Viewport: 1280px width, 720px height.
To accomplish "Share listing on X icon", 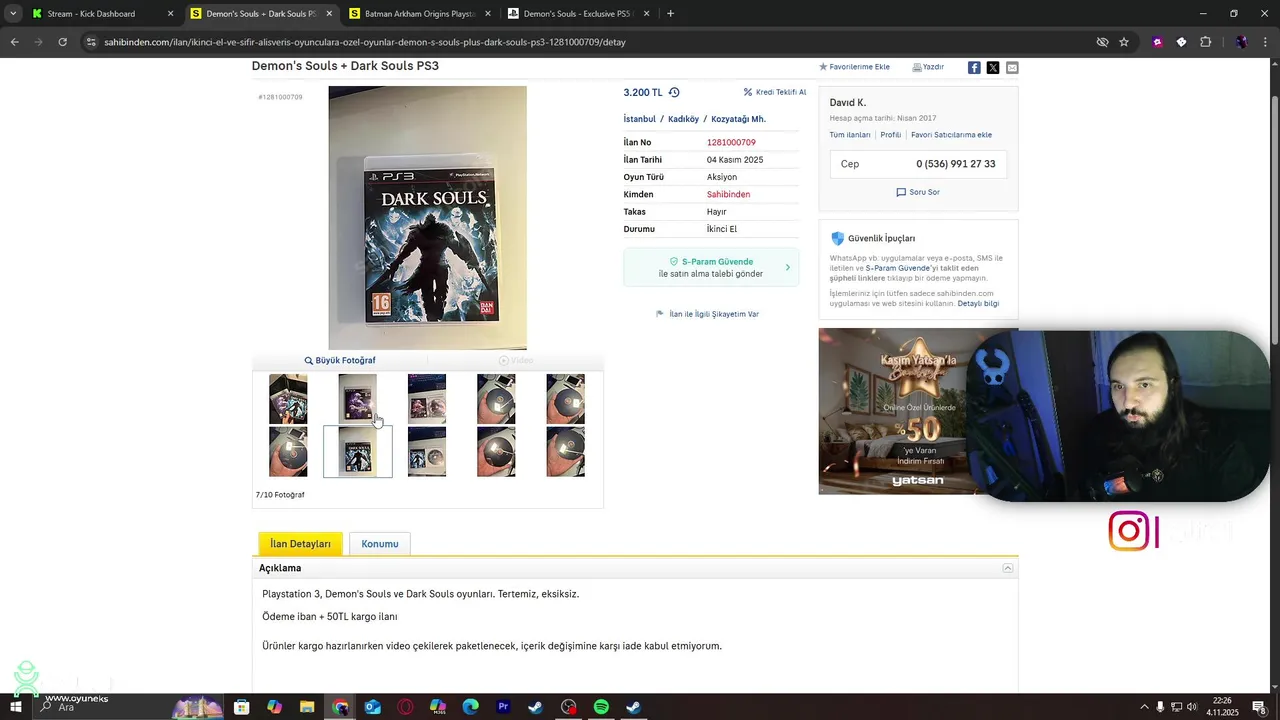I will tap(993, 67).
